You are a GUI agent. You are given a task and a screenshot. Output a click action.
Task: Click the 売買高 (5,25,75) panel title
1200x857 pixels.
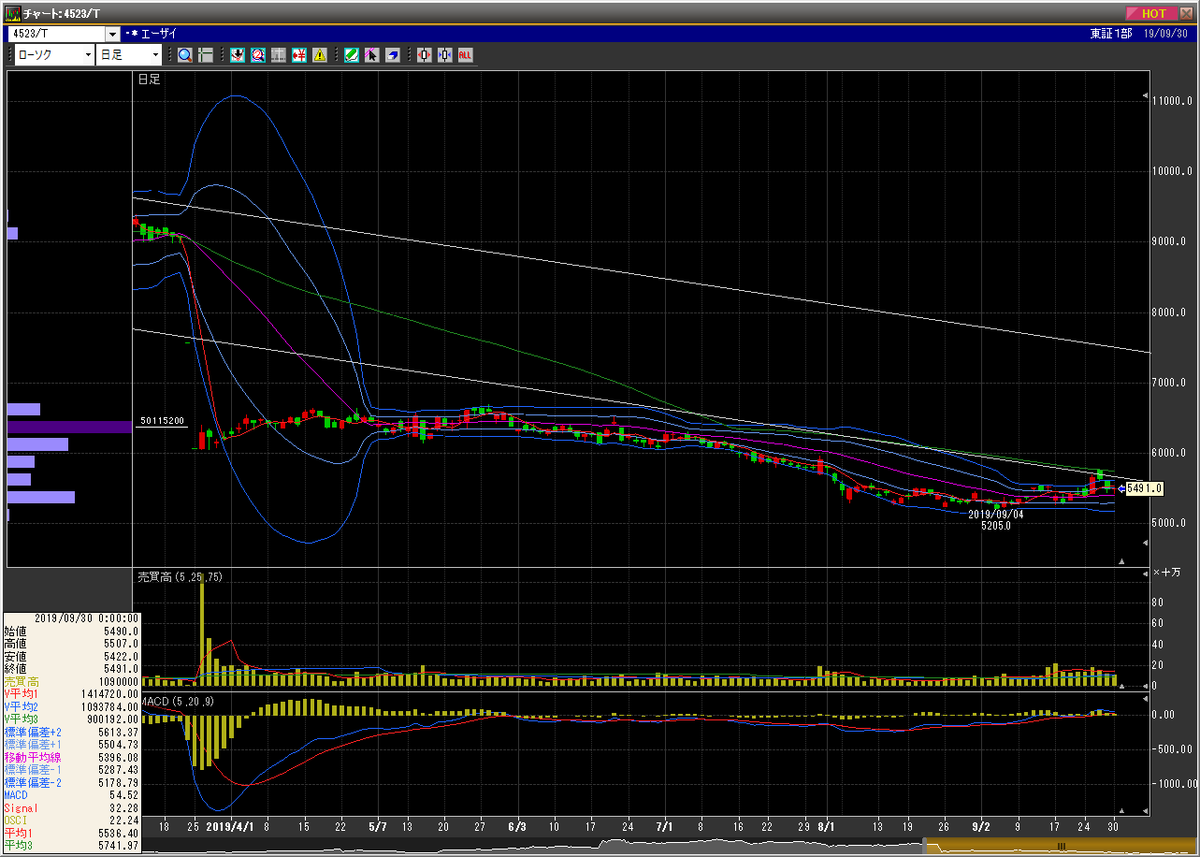(179, 577)
